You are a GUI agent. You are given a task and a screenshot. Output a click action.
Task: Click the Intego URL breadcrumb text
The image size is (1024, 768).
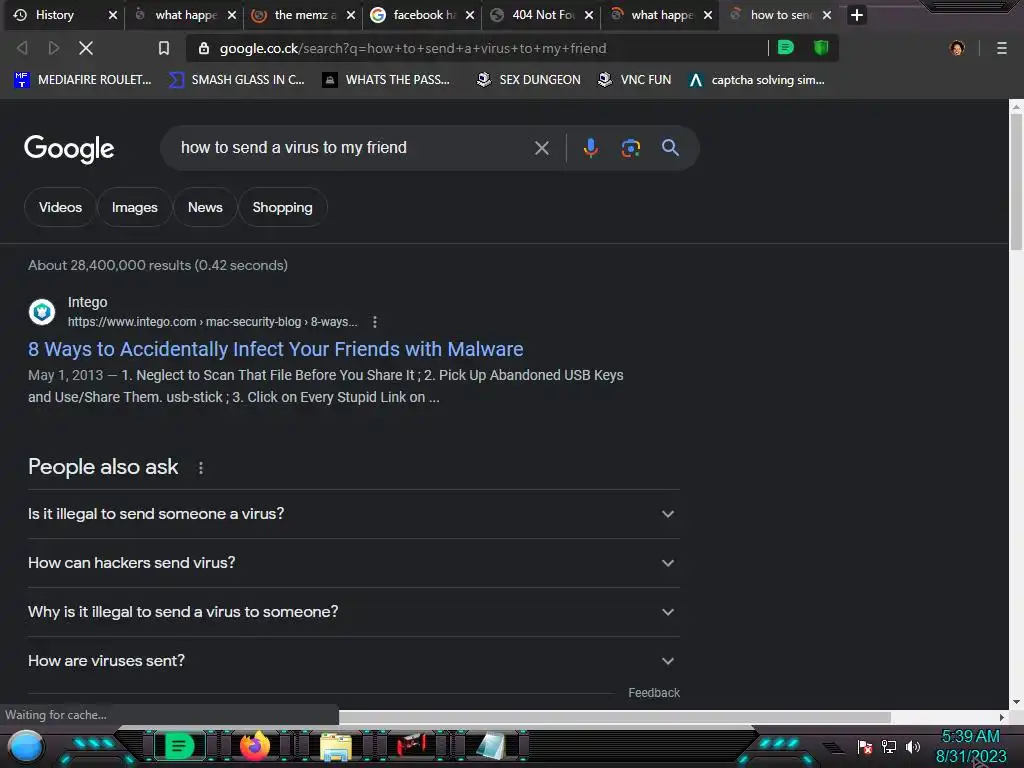click(x=212, y=322)
